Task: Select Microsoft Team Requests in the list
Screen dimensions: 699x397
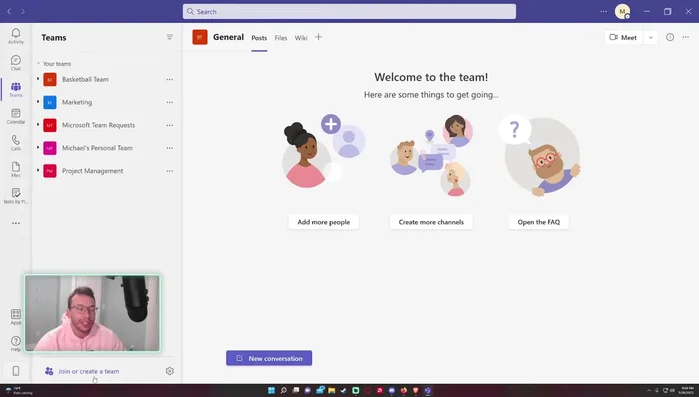Action: [99, 125]
